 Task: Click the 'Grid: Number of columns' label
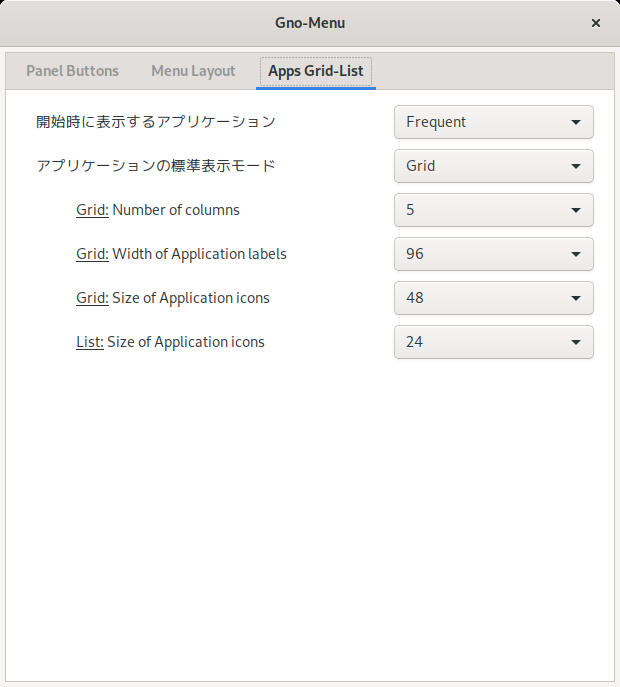click(158, 210)
